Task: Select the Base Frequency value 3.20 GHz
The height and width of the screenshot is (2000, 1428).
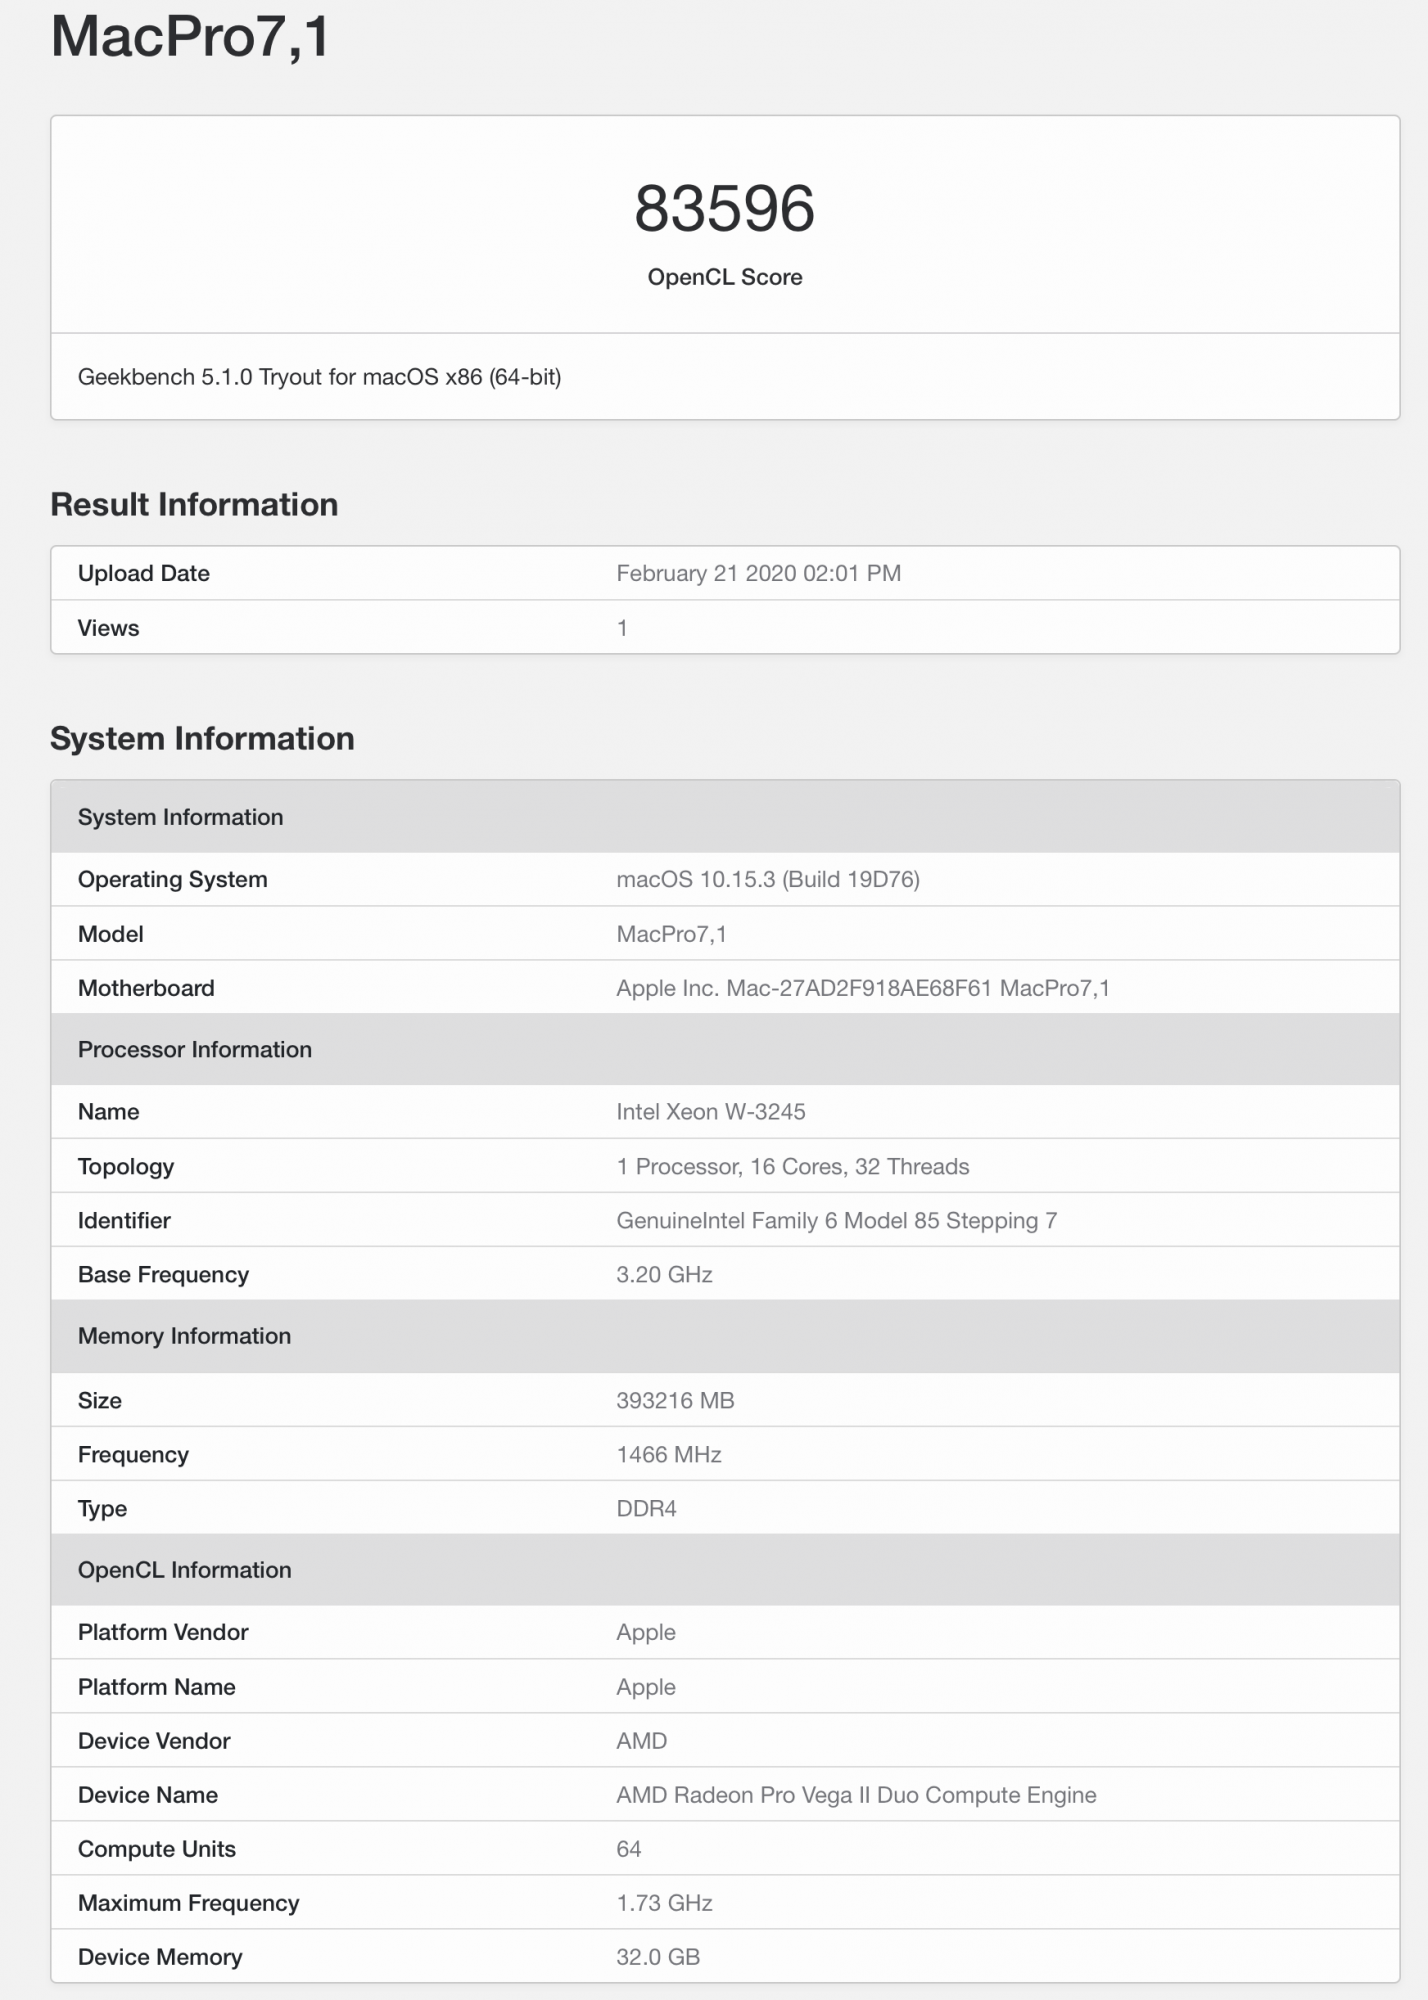Action: (664, 1274)
